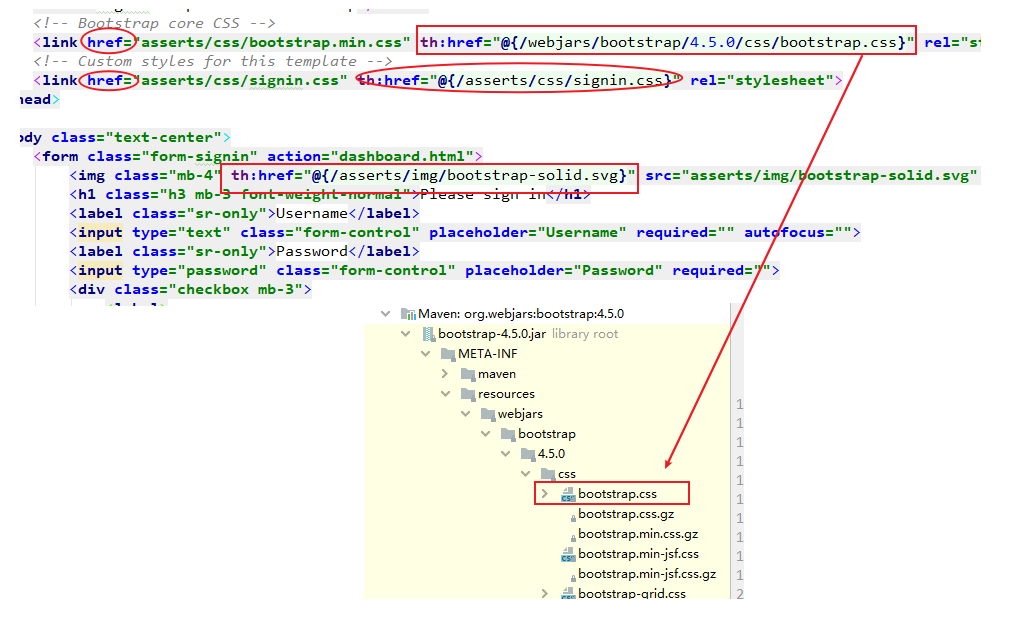
Task: Select the maven tree row label
Action: [x=497, y=374]
